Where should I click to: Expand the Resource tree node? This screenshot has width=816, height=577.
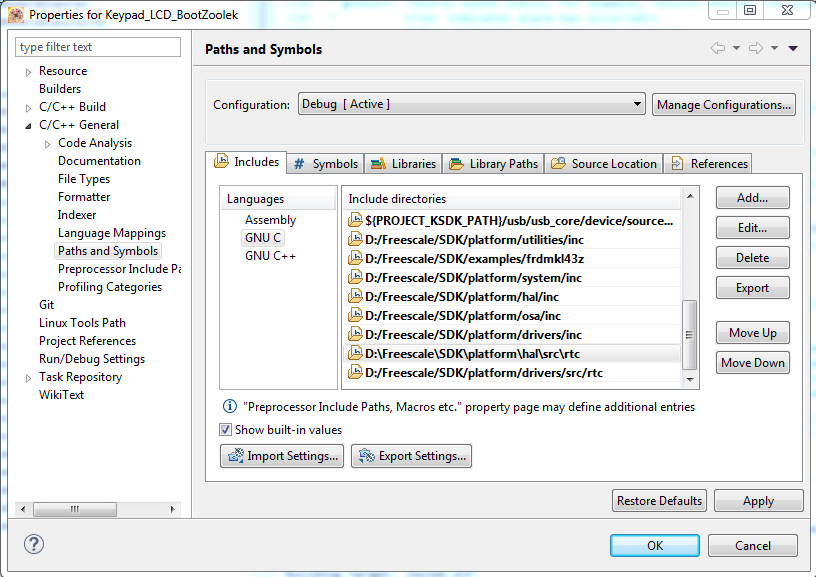tap(29, 72)
